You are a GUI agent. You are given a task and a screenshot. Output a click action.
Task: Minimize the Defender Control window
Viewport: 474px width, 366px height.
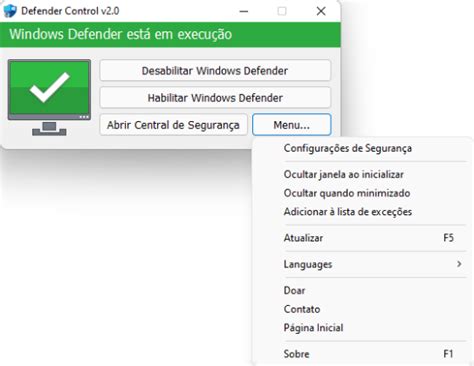[244, 11]
